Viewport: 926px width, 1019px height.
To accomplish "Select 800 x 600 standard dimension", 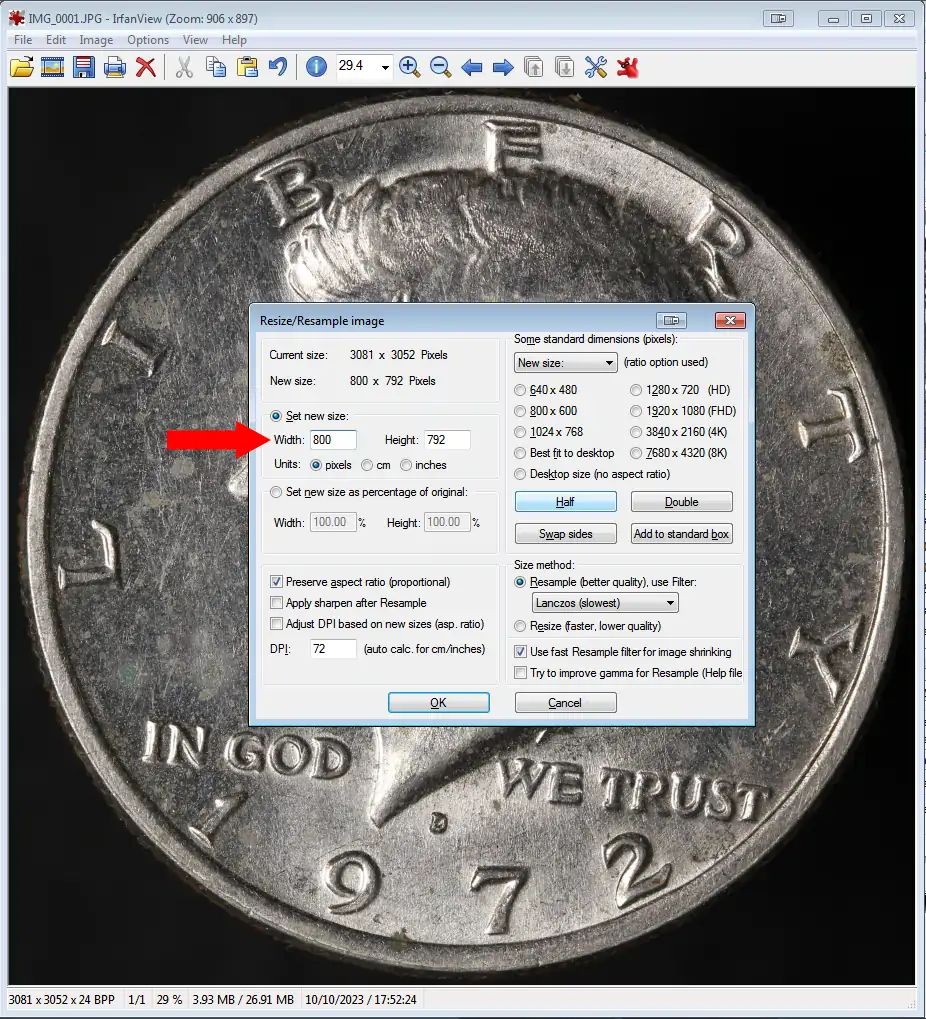I will [x=520, y=411].
